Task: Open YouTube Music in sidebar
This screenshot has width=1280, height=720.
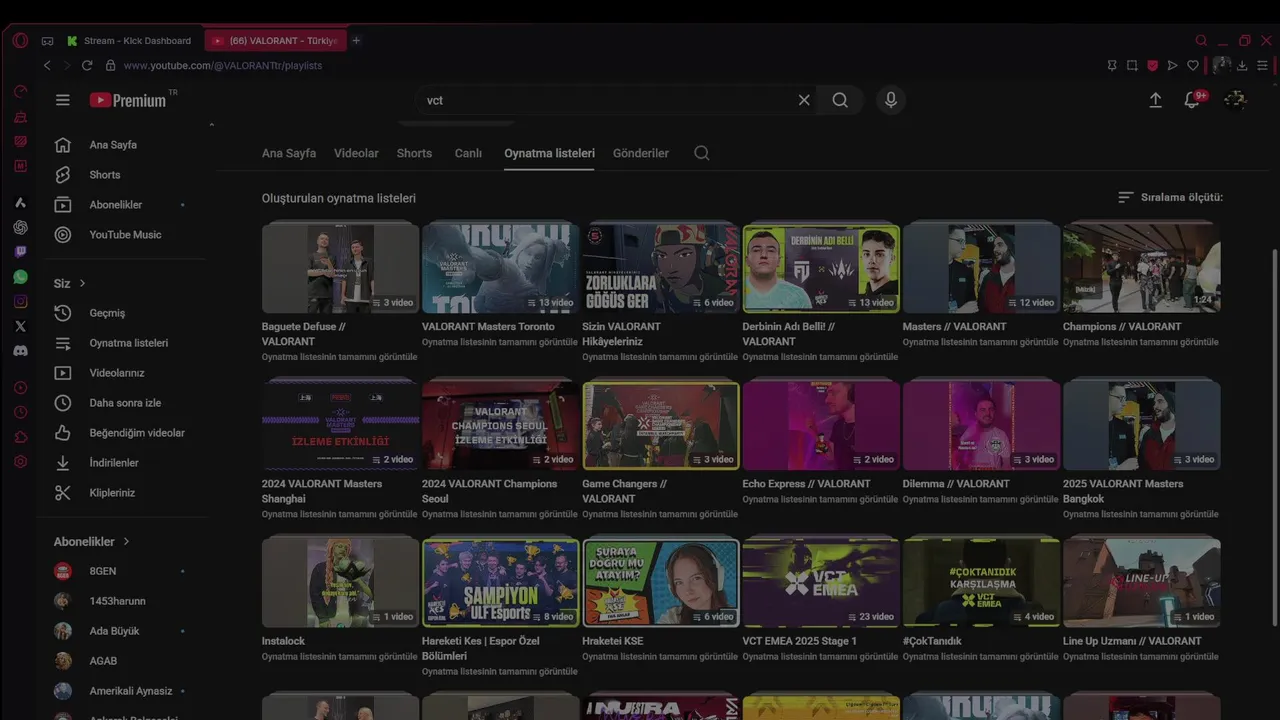Action: (x=127, y=234)
